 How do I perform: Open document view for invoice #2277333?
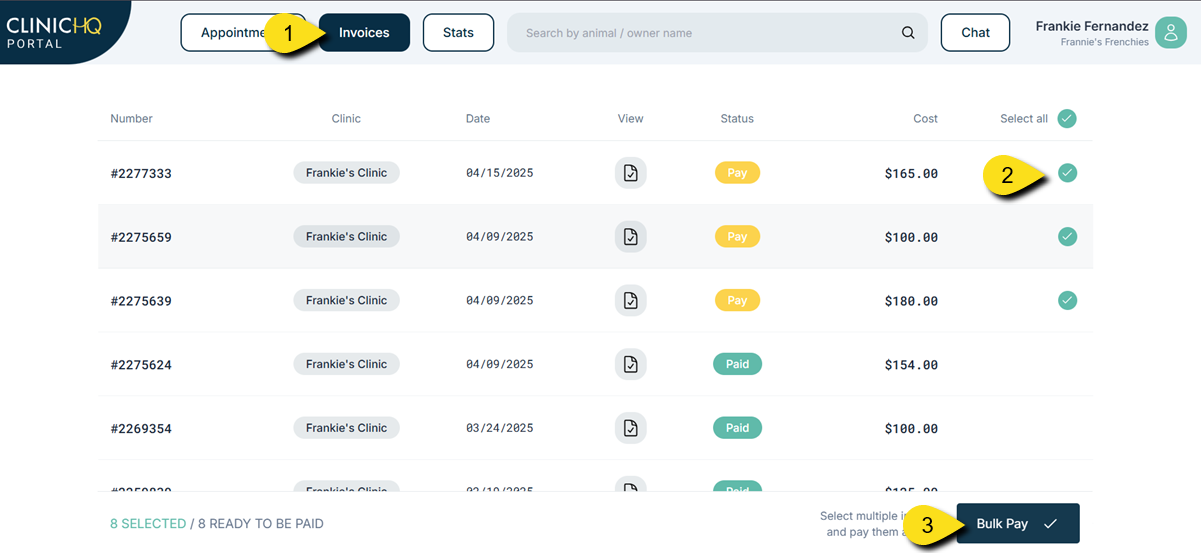tap(630, 173)
